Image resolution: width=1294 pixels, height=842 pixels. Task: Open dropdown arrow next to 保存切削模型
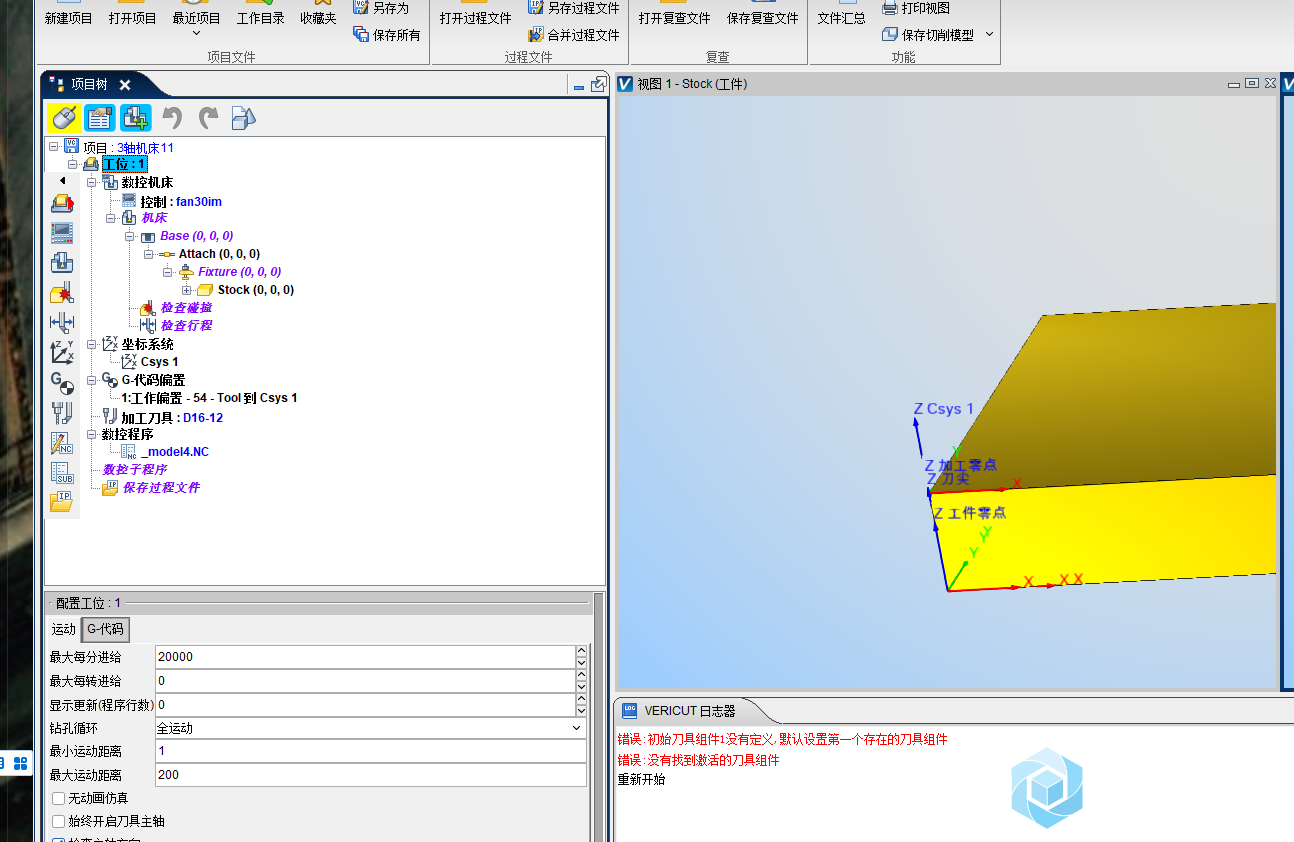coord(989,35)
